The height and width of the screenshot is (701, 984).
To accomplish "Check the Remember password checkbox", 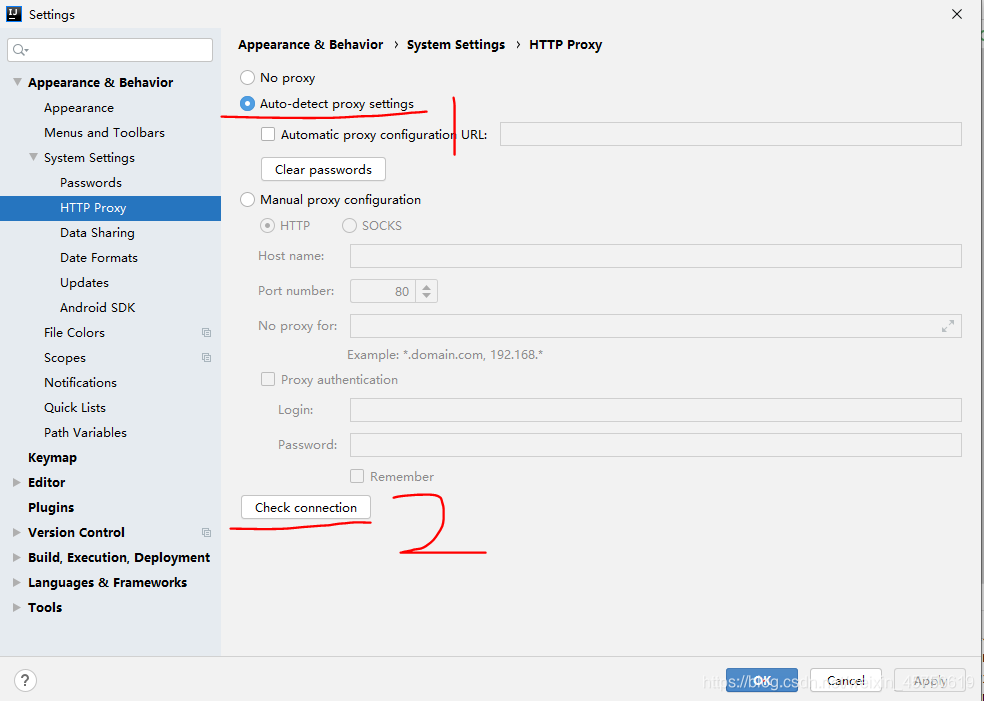I will [356, 476].
